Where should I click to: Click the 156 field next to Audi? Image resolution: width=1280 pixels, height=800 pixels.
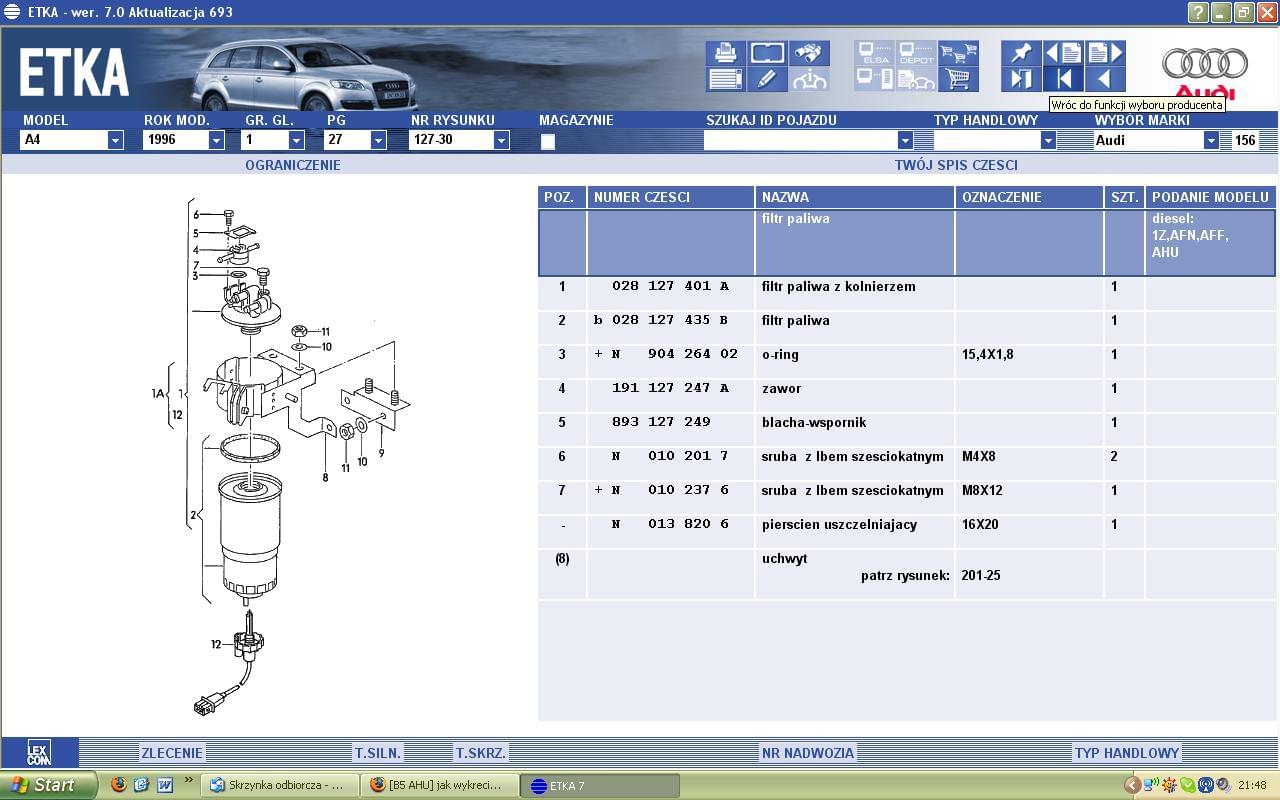(x=1244, y=140)
